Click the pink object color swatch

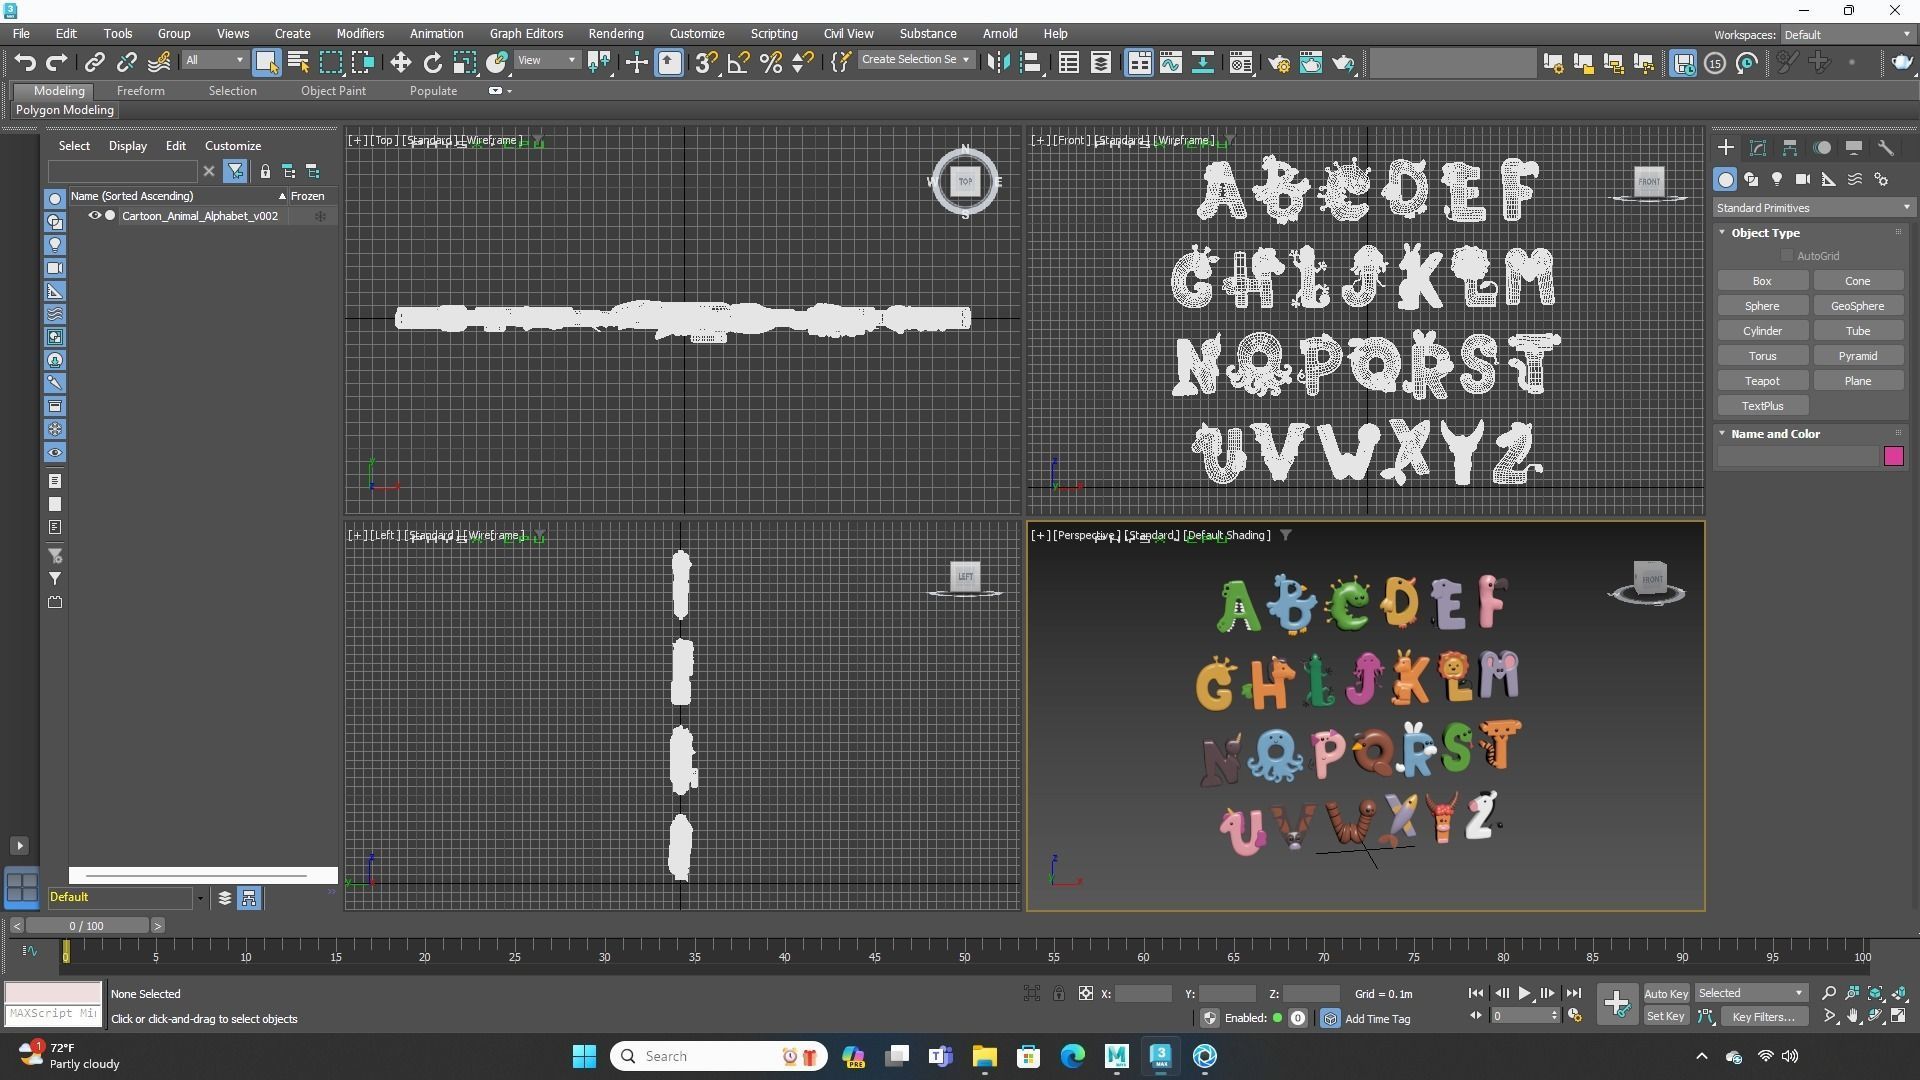1893,456
